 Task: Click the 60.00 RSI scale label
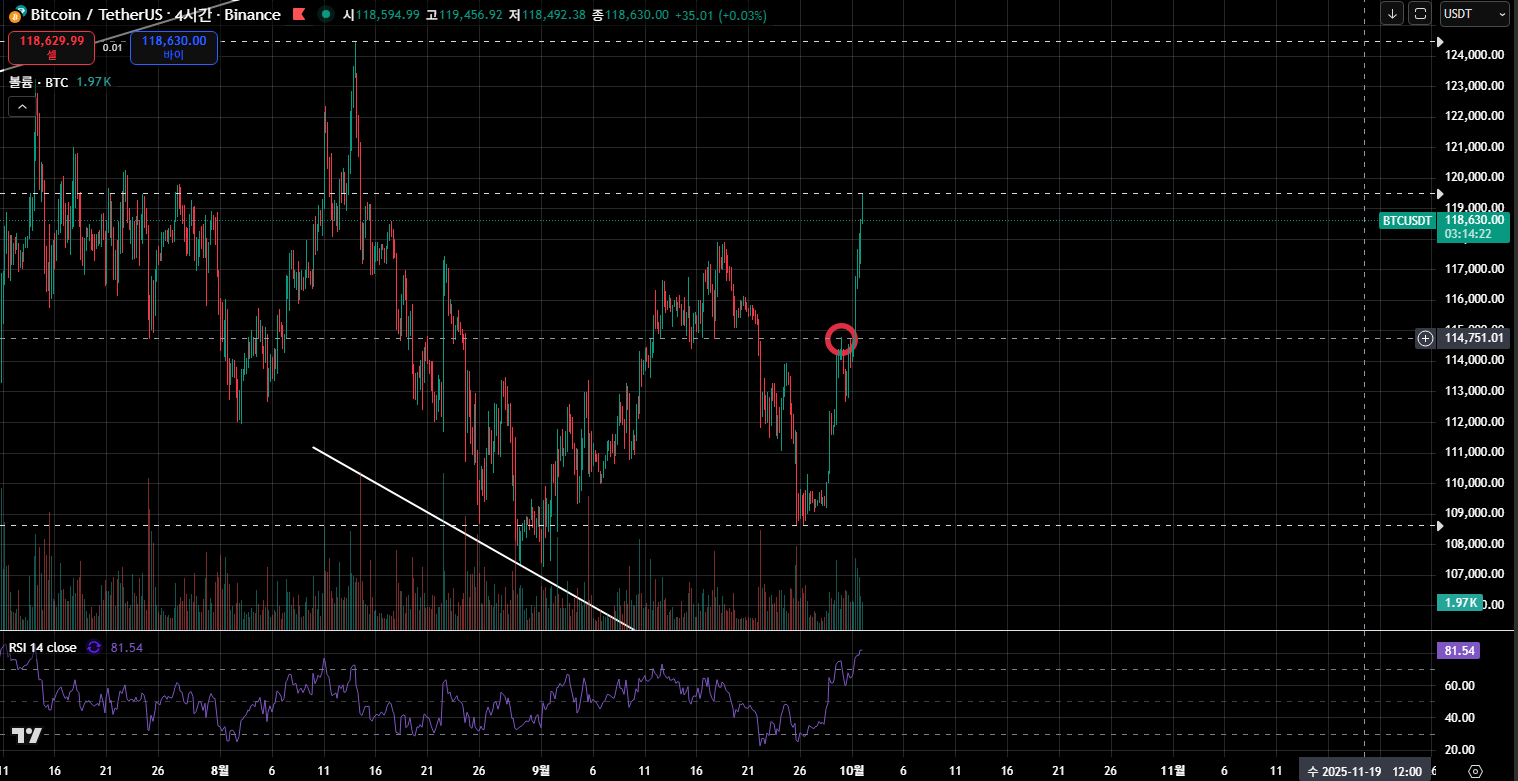pos(1461,686)
